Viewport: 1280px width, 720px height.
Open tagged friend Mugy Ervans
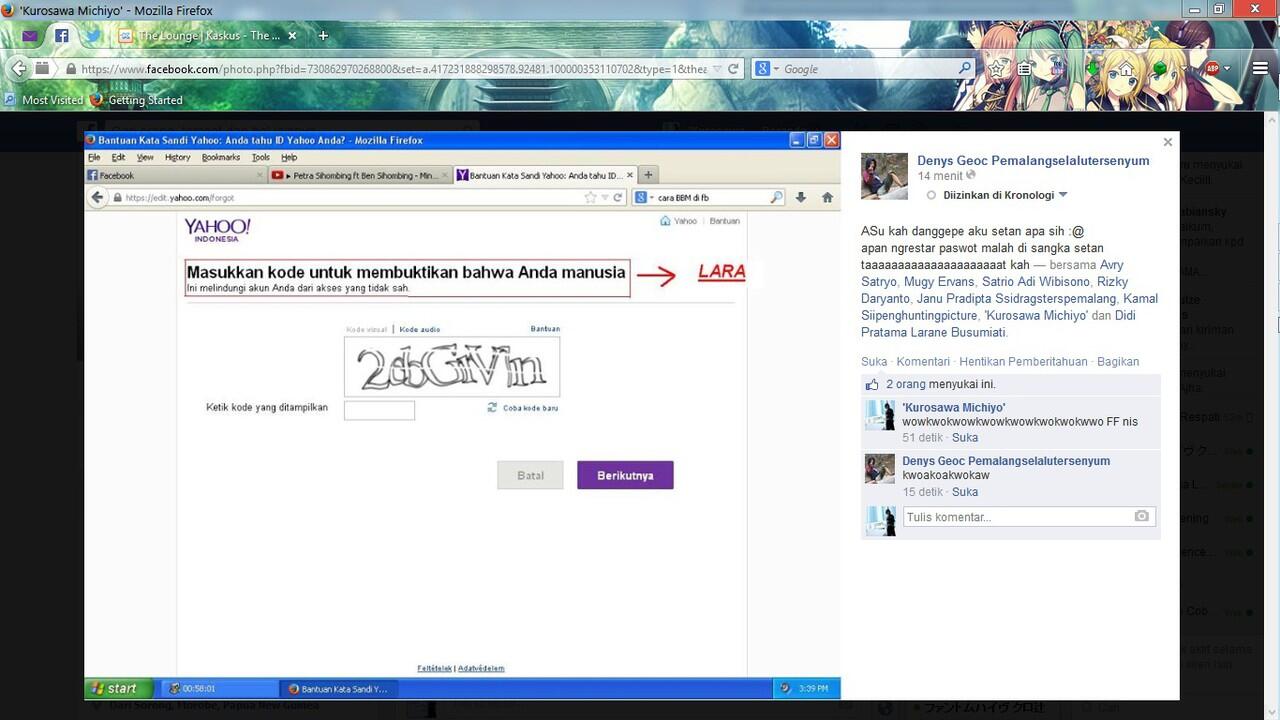[937, 282]
